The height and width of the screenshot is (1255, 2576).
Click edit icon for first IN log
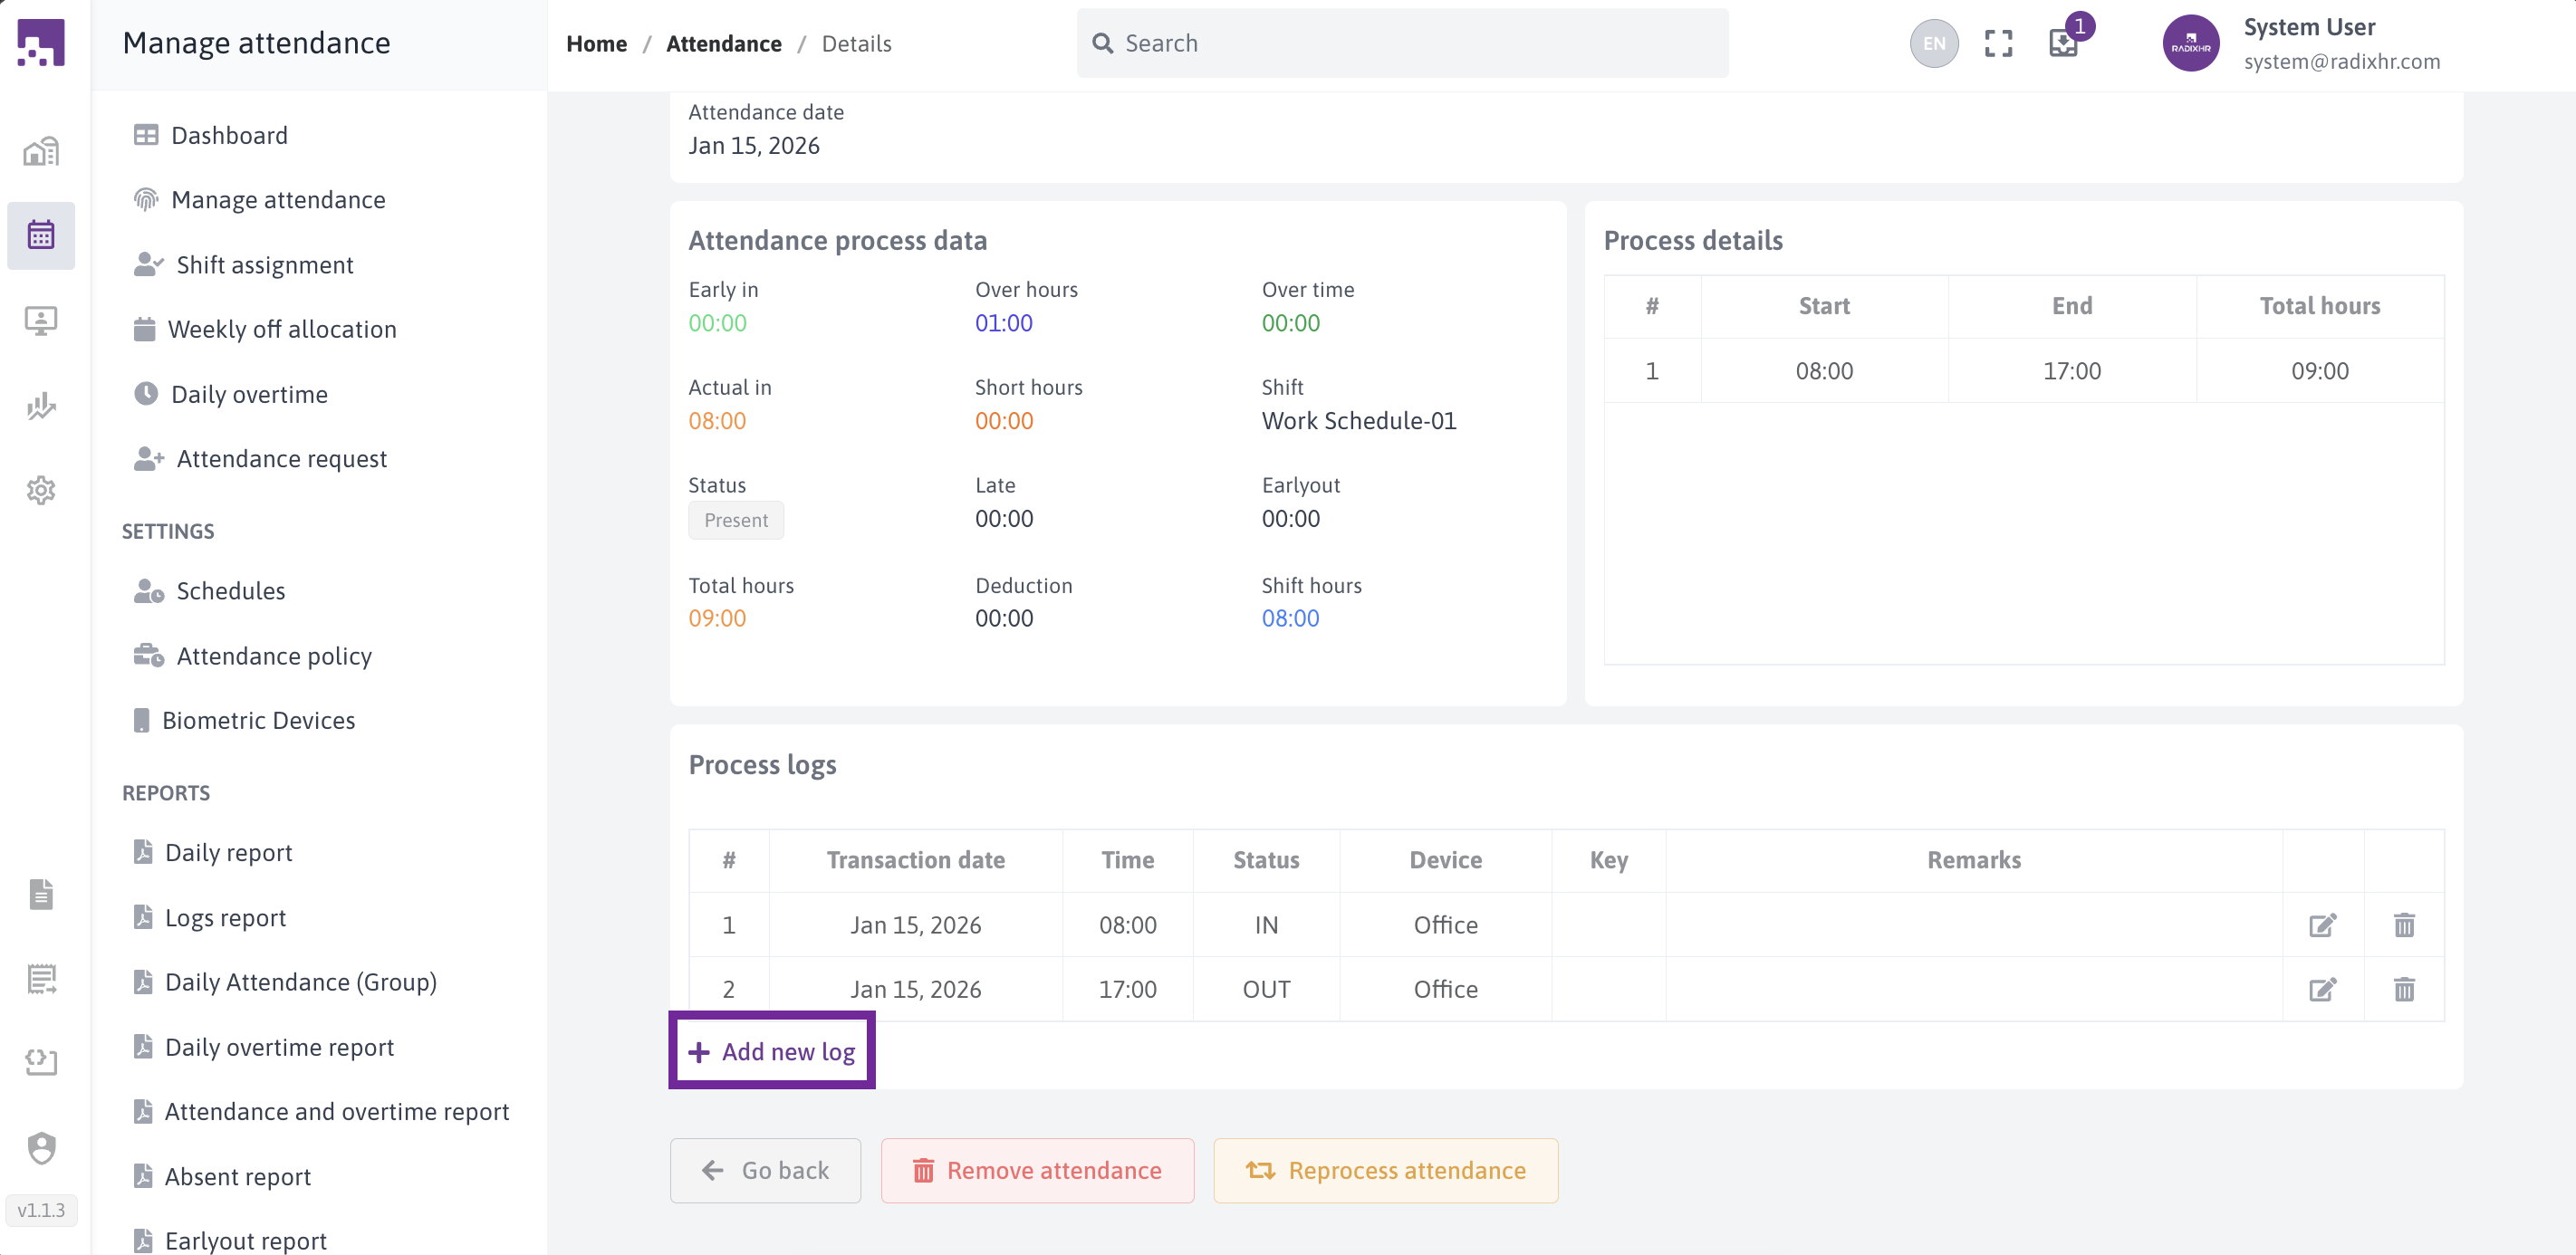[x=2321, y=925]
